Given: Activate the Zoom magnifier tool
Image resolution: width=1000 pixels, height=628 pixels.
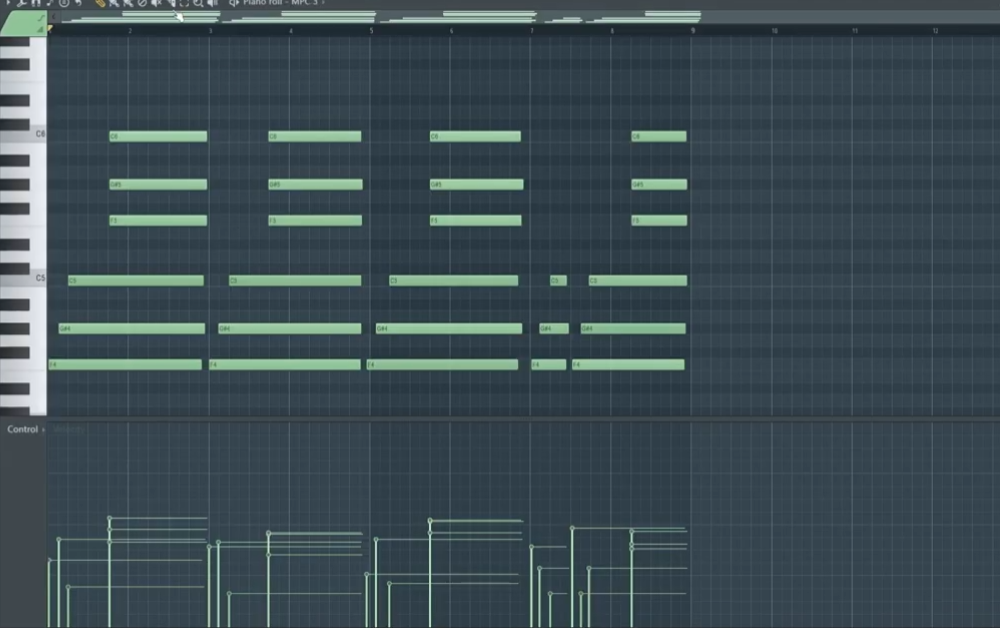Looking at the screenshot, I should 198,3.
